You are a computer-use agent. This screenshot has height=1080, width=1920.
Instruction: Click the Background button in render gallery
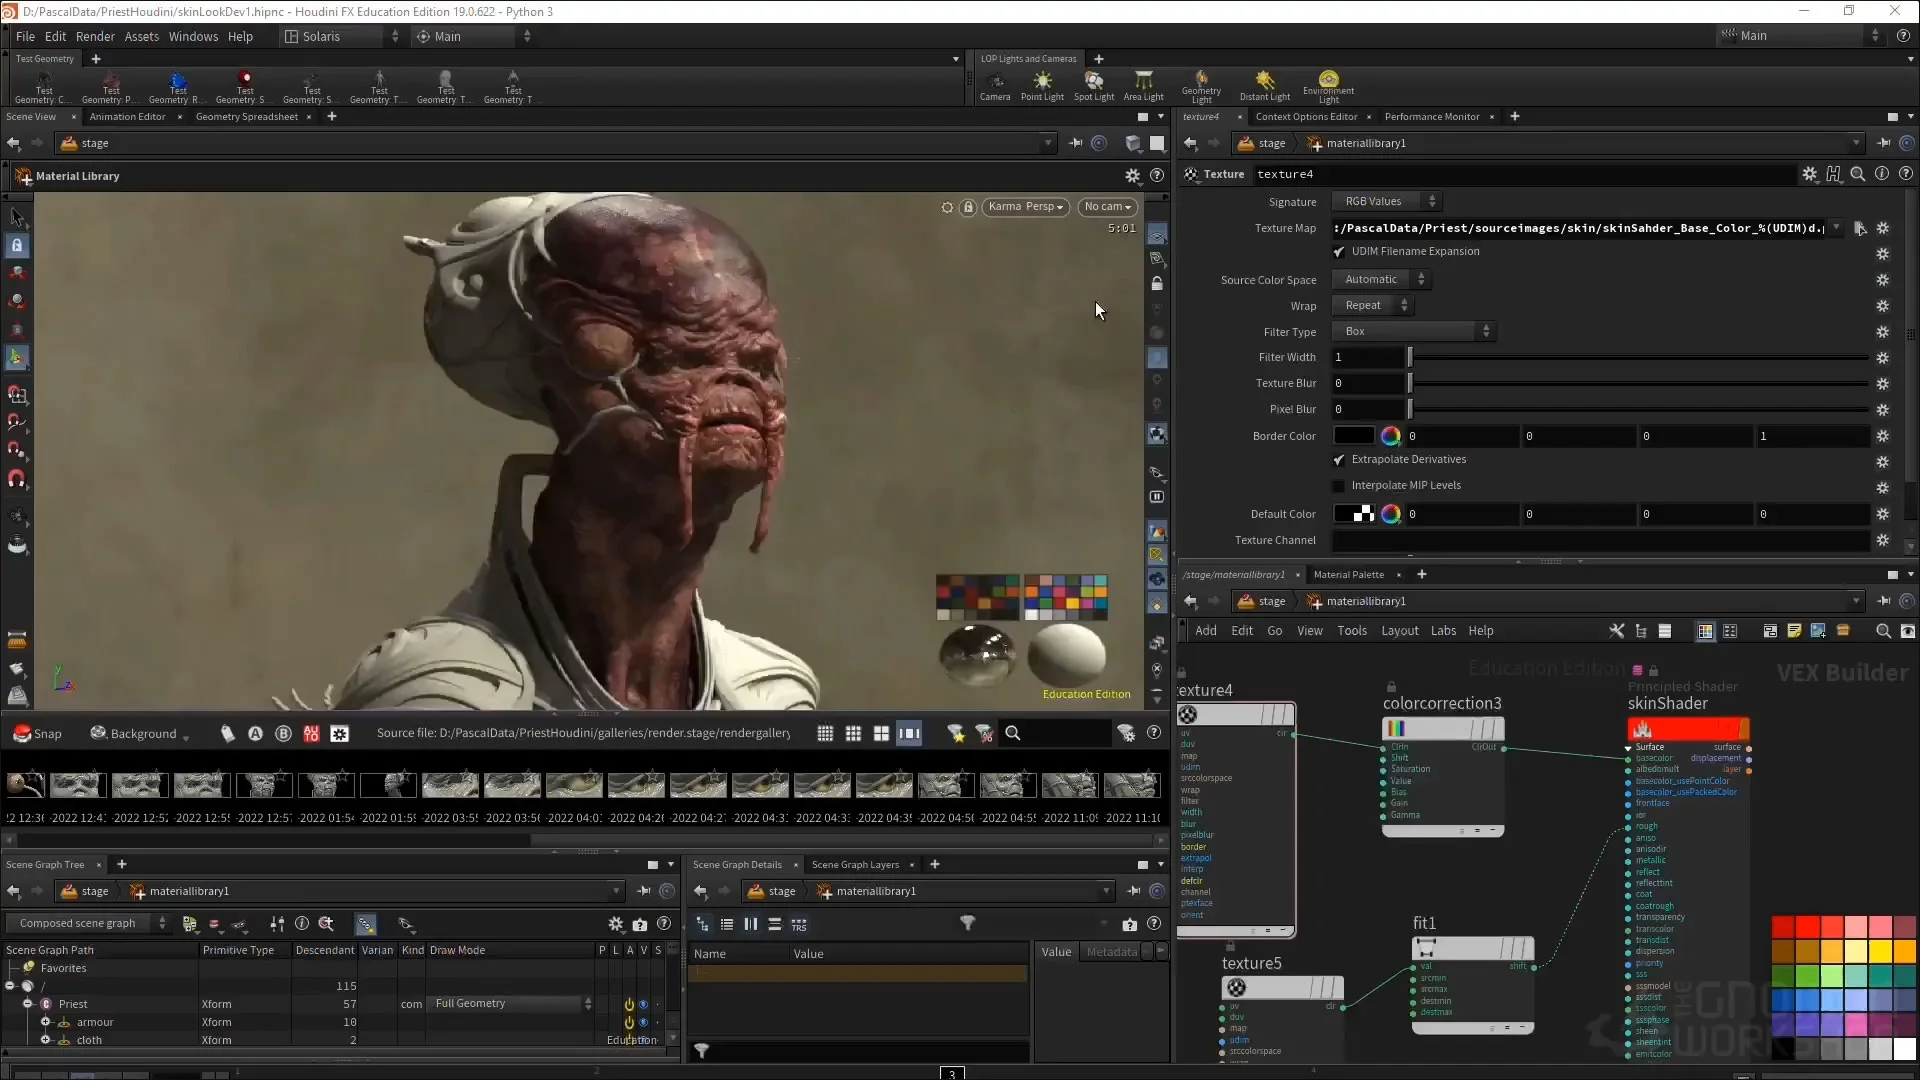point(139,733)
